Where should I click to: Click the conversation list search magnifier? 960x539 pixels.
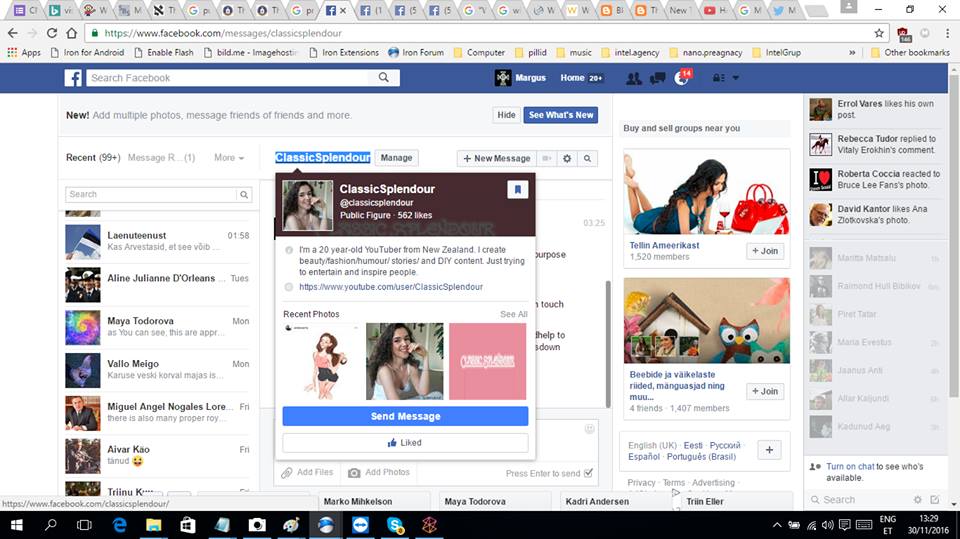pos(244,195)
